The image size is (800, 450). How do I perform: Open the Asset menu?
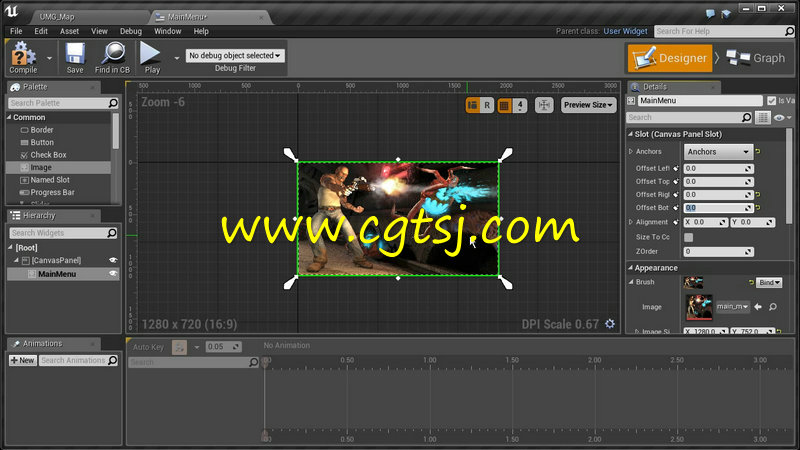click(69, 31)
